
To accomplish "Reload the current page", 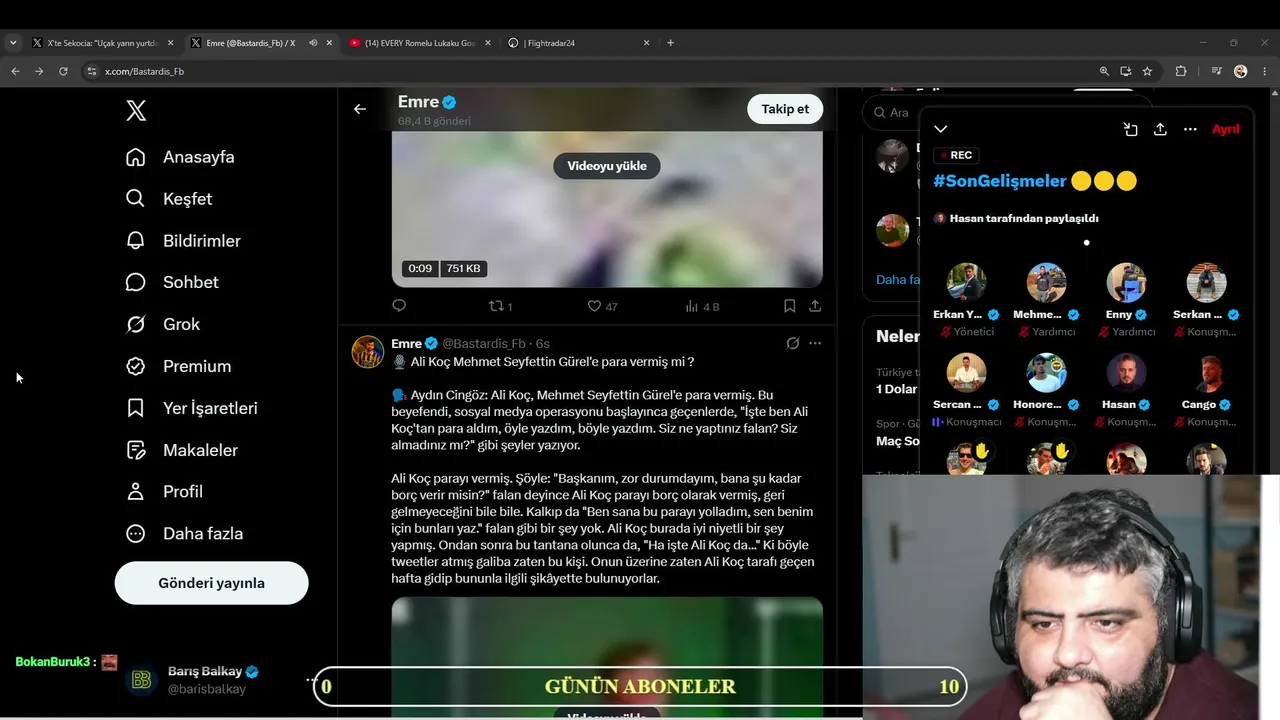I will [63, 71].
